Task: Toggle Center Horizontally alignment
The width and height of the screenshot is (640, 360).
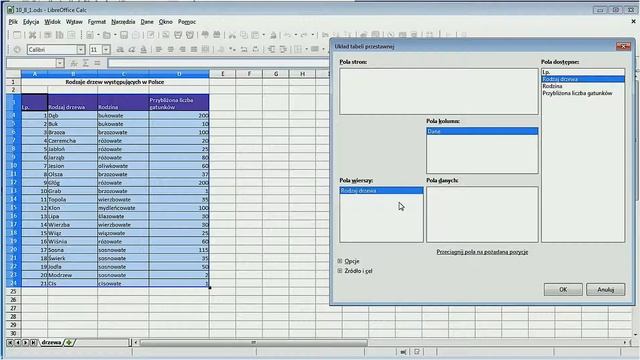Action: pyautogui.click(x=171, y=50)
